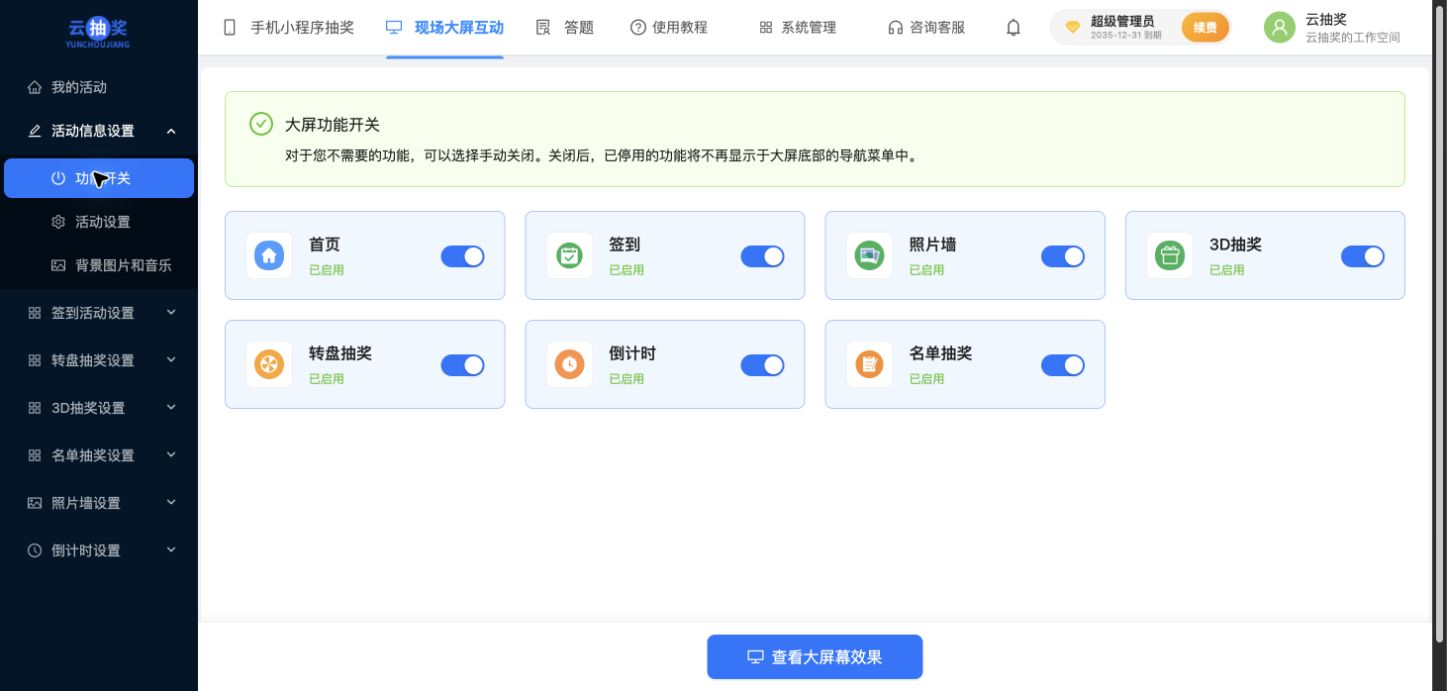This screenshot has height=691, width=1447.
Task: Expand the 名单抽奖设置 chevron
Action: point(171,455)
